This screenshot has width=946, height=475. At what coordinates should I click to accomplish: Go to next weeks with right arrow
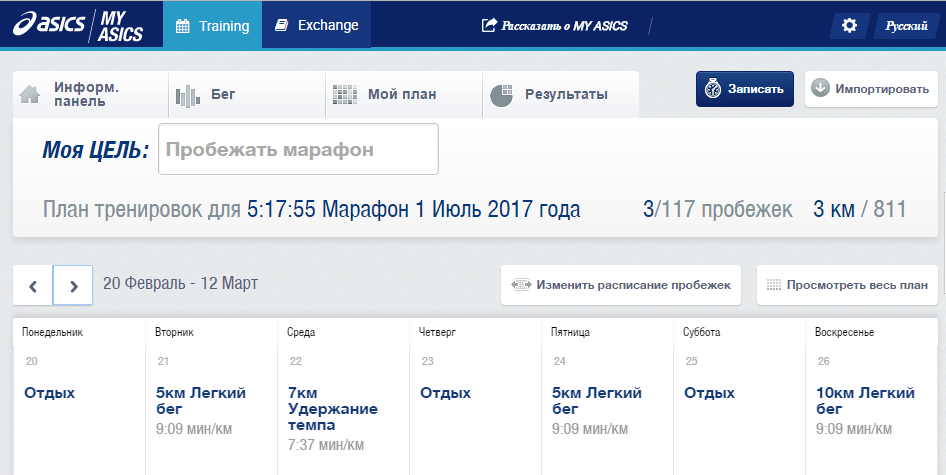[x=73, y=285]
